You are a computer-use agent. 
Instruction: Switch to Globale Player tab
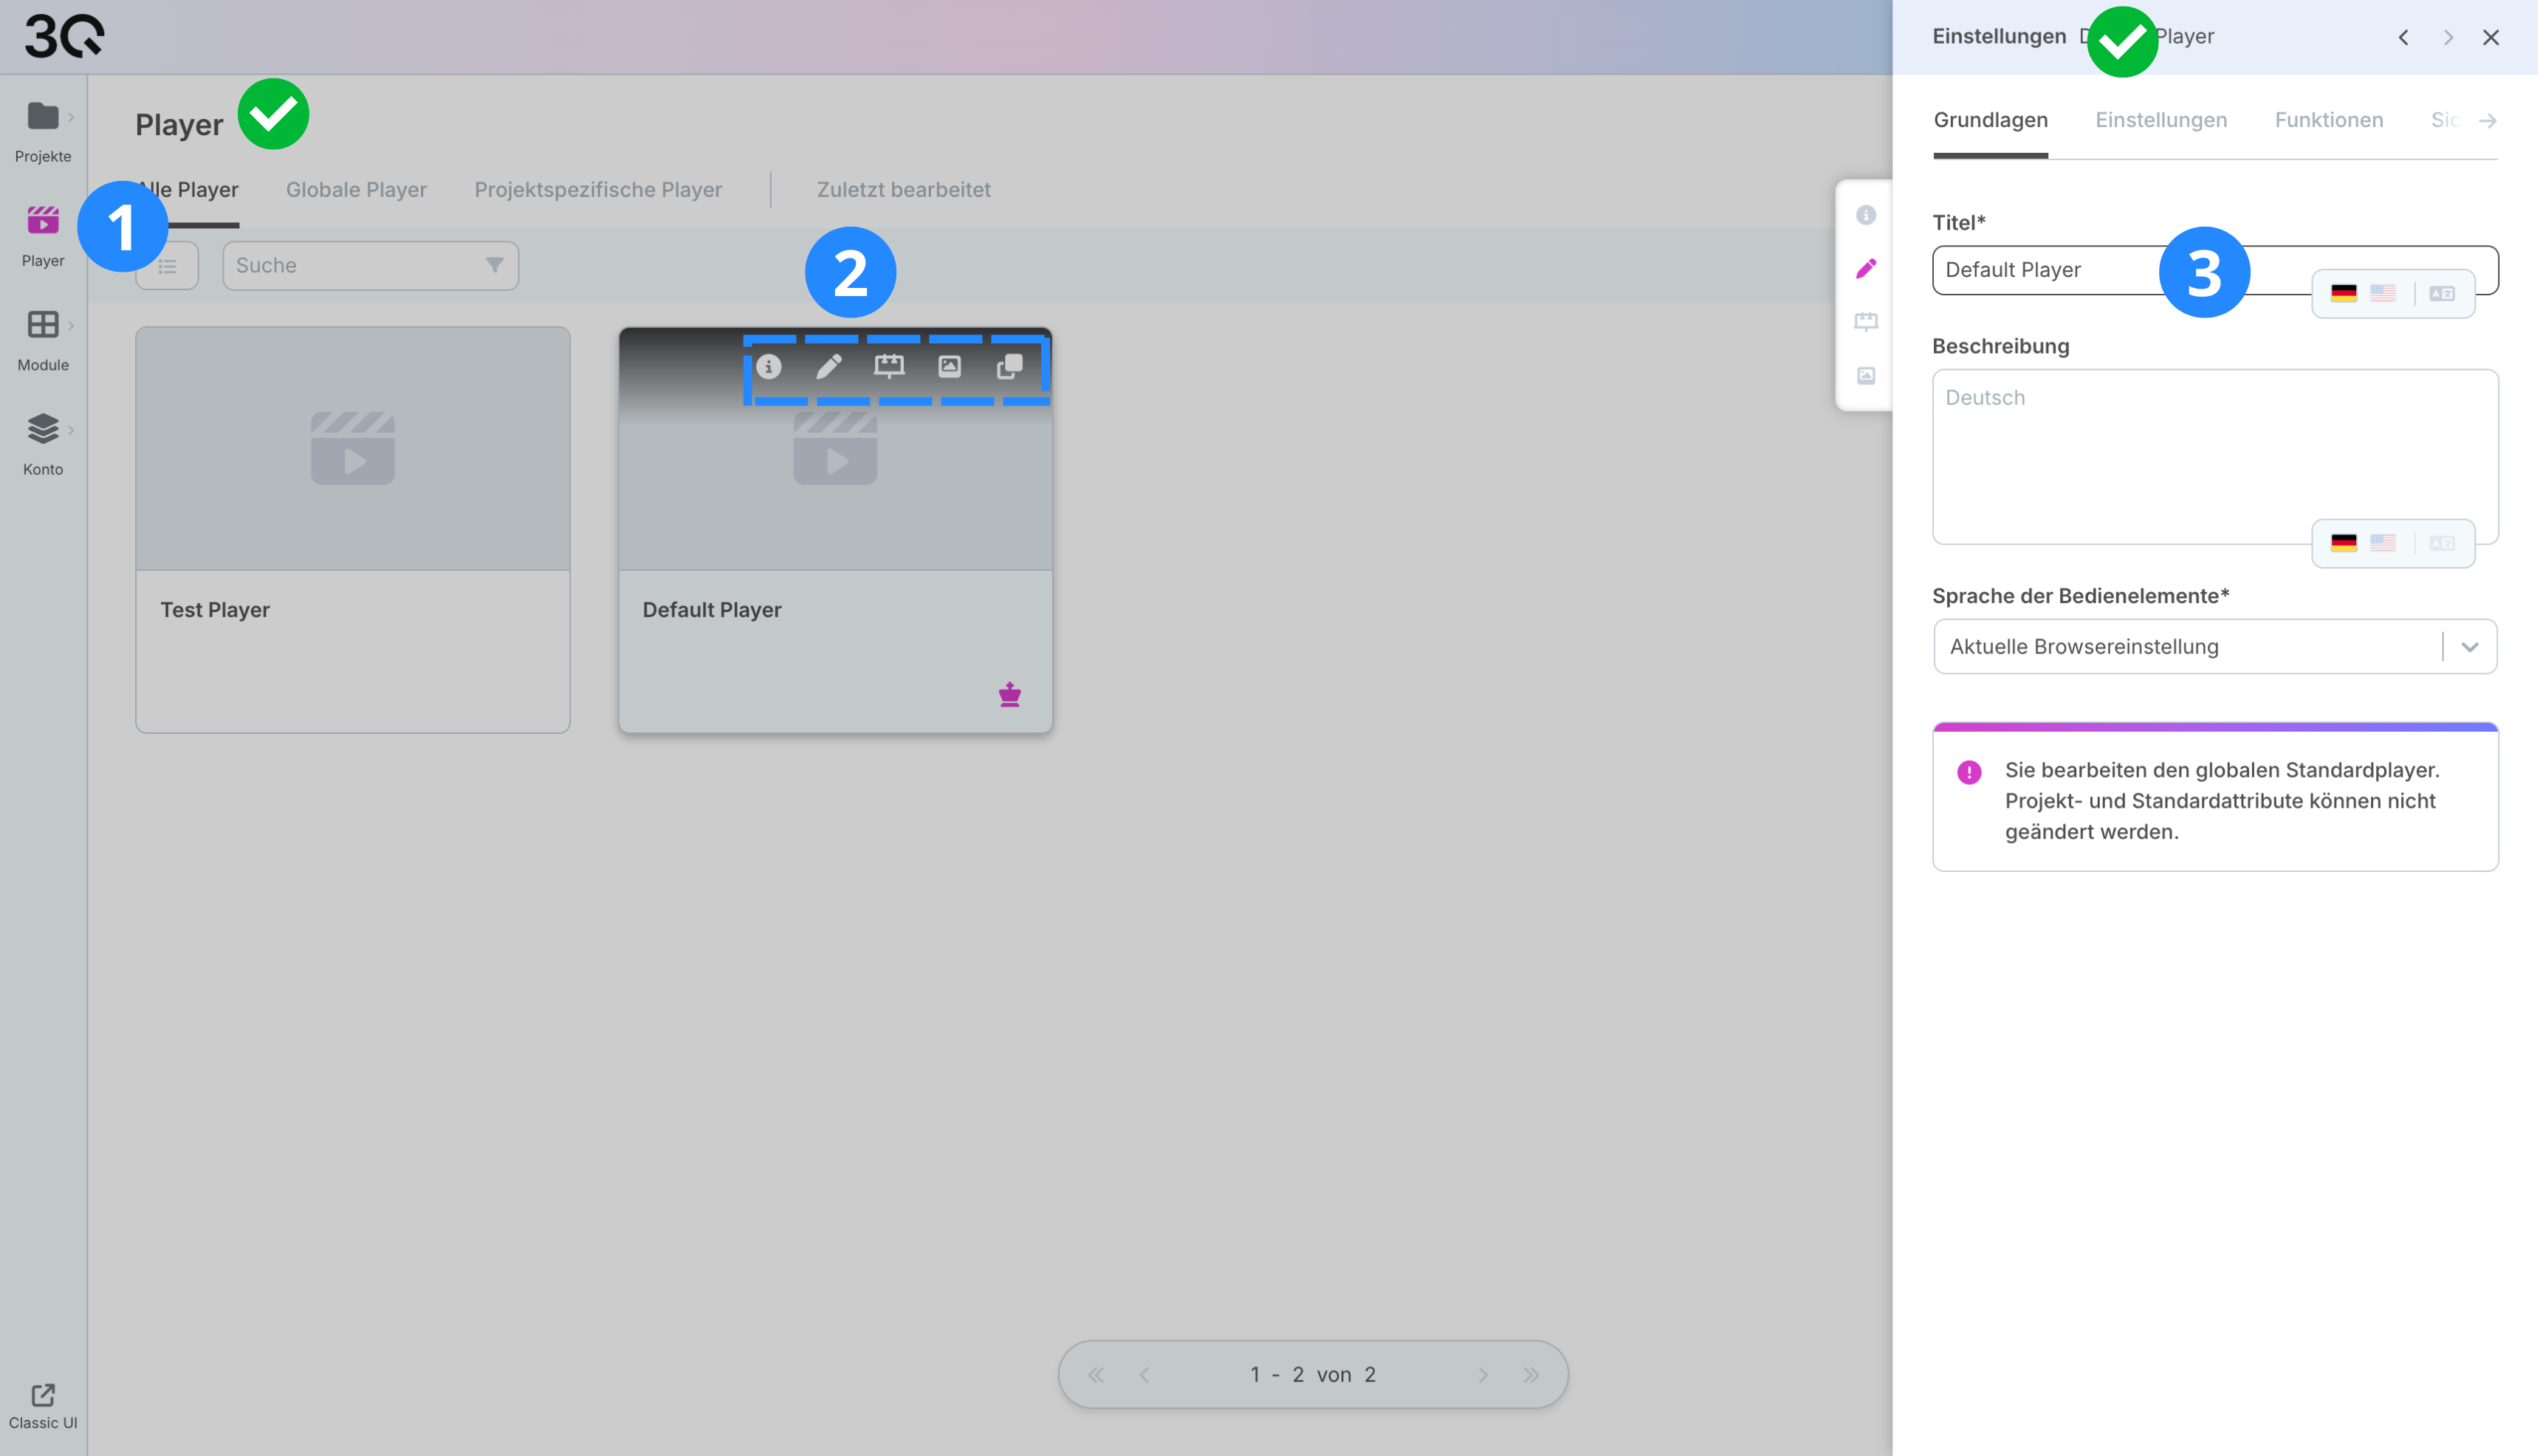tap(356, 190)
